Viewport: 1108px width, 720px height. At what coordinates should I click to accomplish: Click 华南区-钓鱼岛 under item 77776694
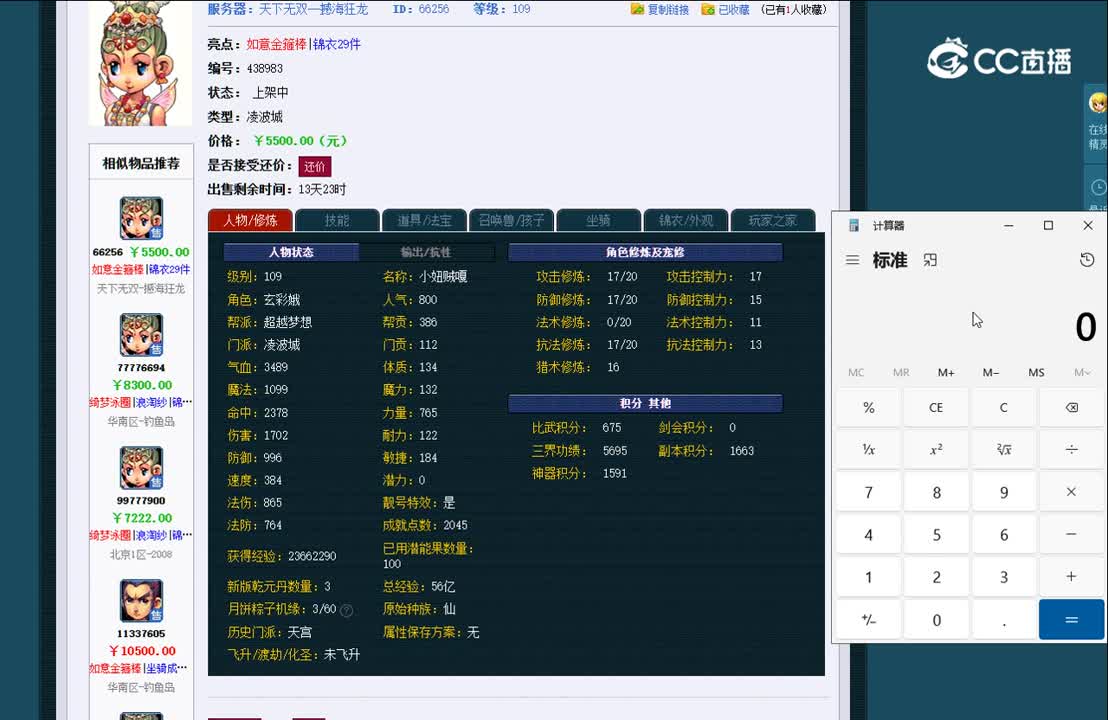(141, 422)
